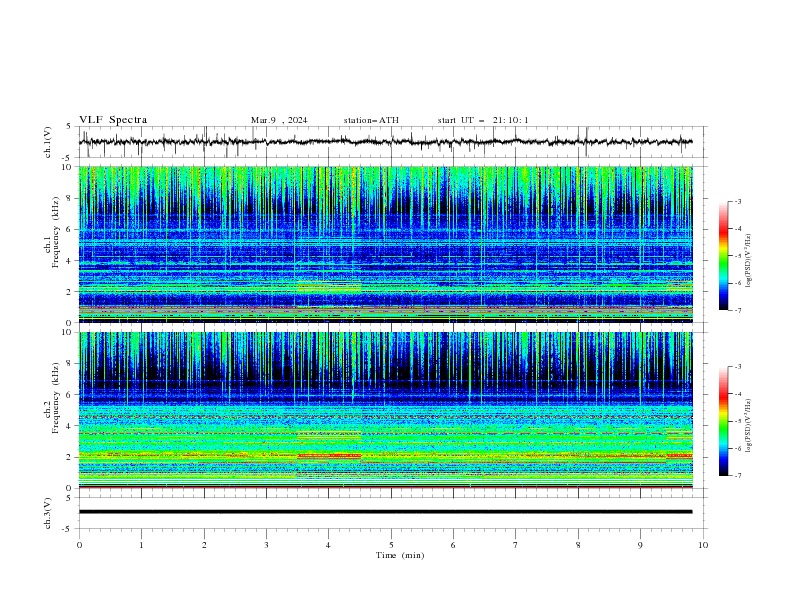Viewport: 792px width, 612px height.
Task: Click the "10" tick on ch.2 frequency axis
Action: click(x=67, y=333)
